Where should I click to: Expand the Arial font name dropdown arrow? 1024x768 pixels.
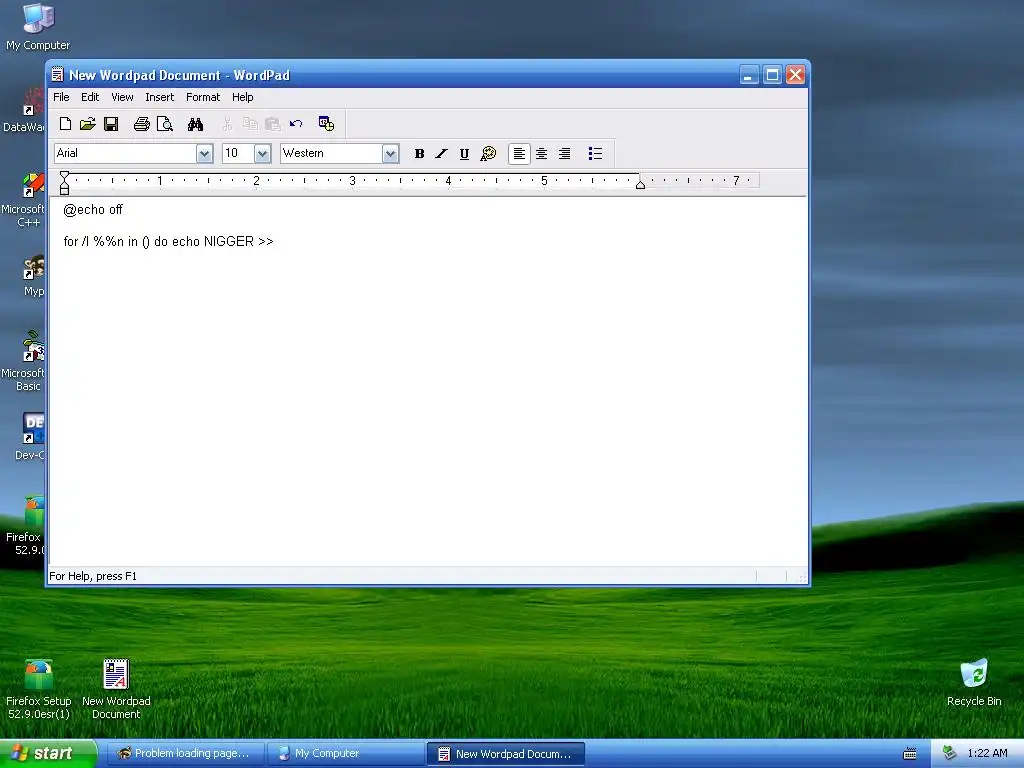pyautogui.click(x=204, y=153)
